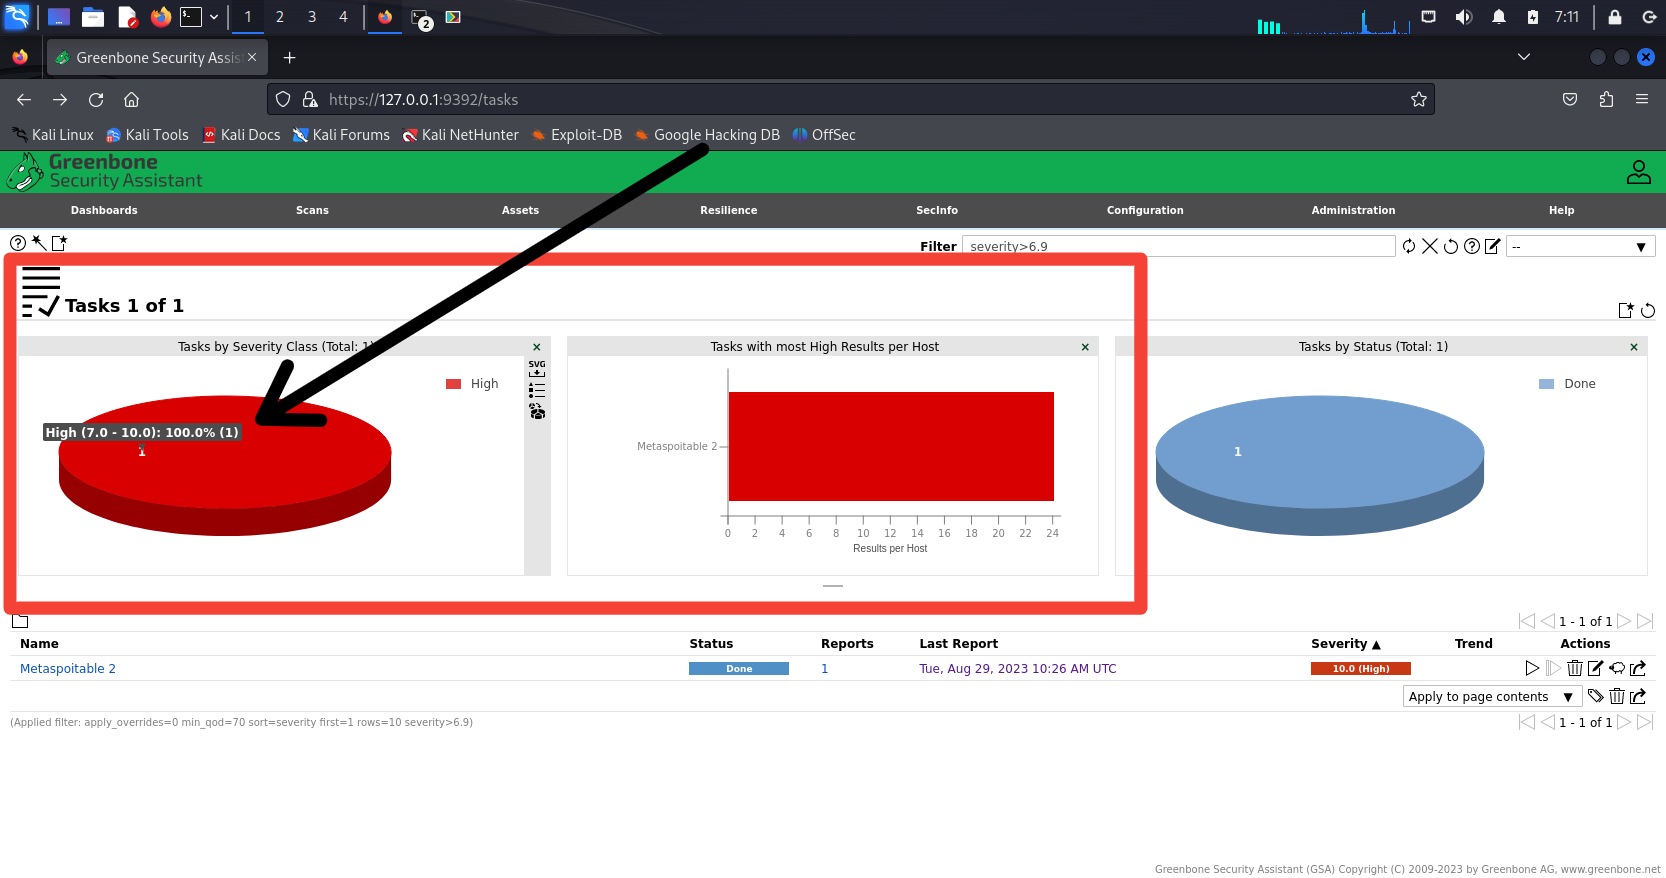
Task: Reload the page in Firefox
Action: tap(96, 99)
